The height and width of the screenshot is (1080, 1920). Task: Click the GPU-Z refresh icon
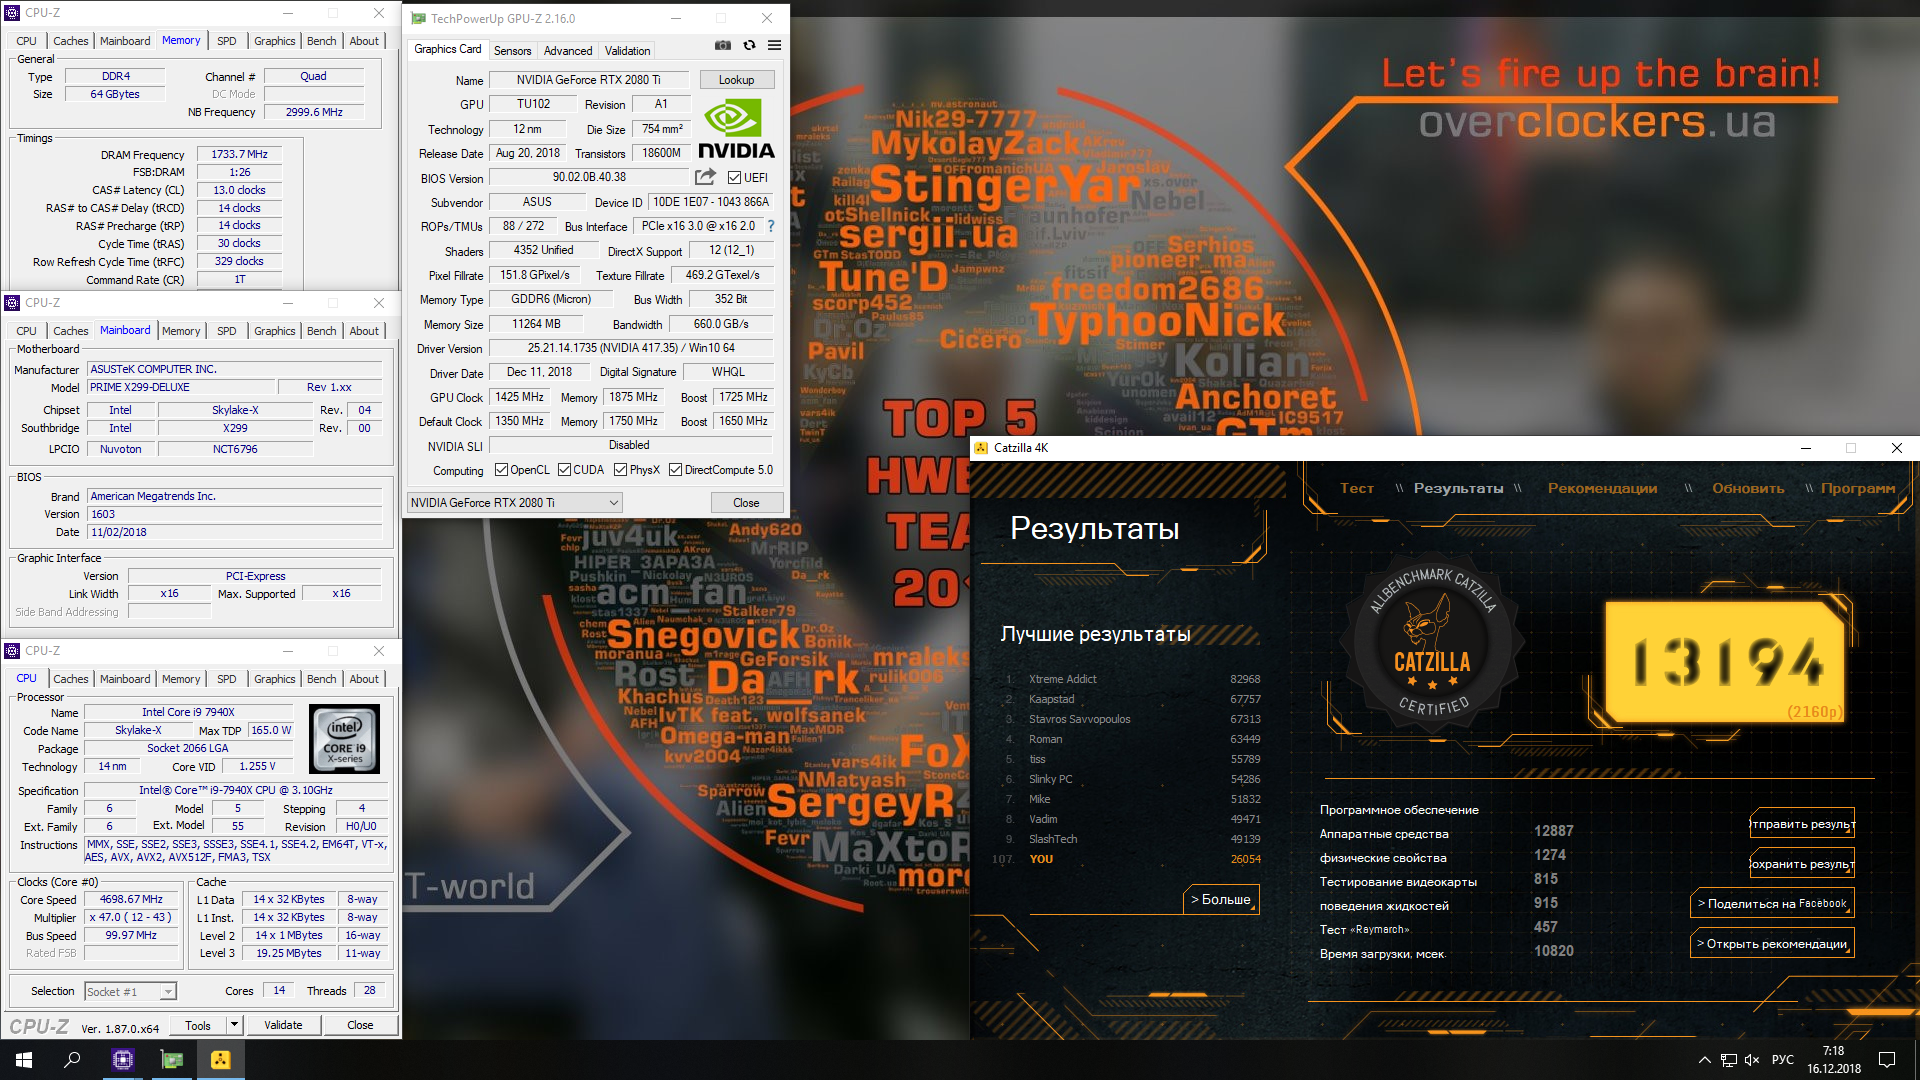click(x=749, y=45)
